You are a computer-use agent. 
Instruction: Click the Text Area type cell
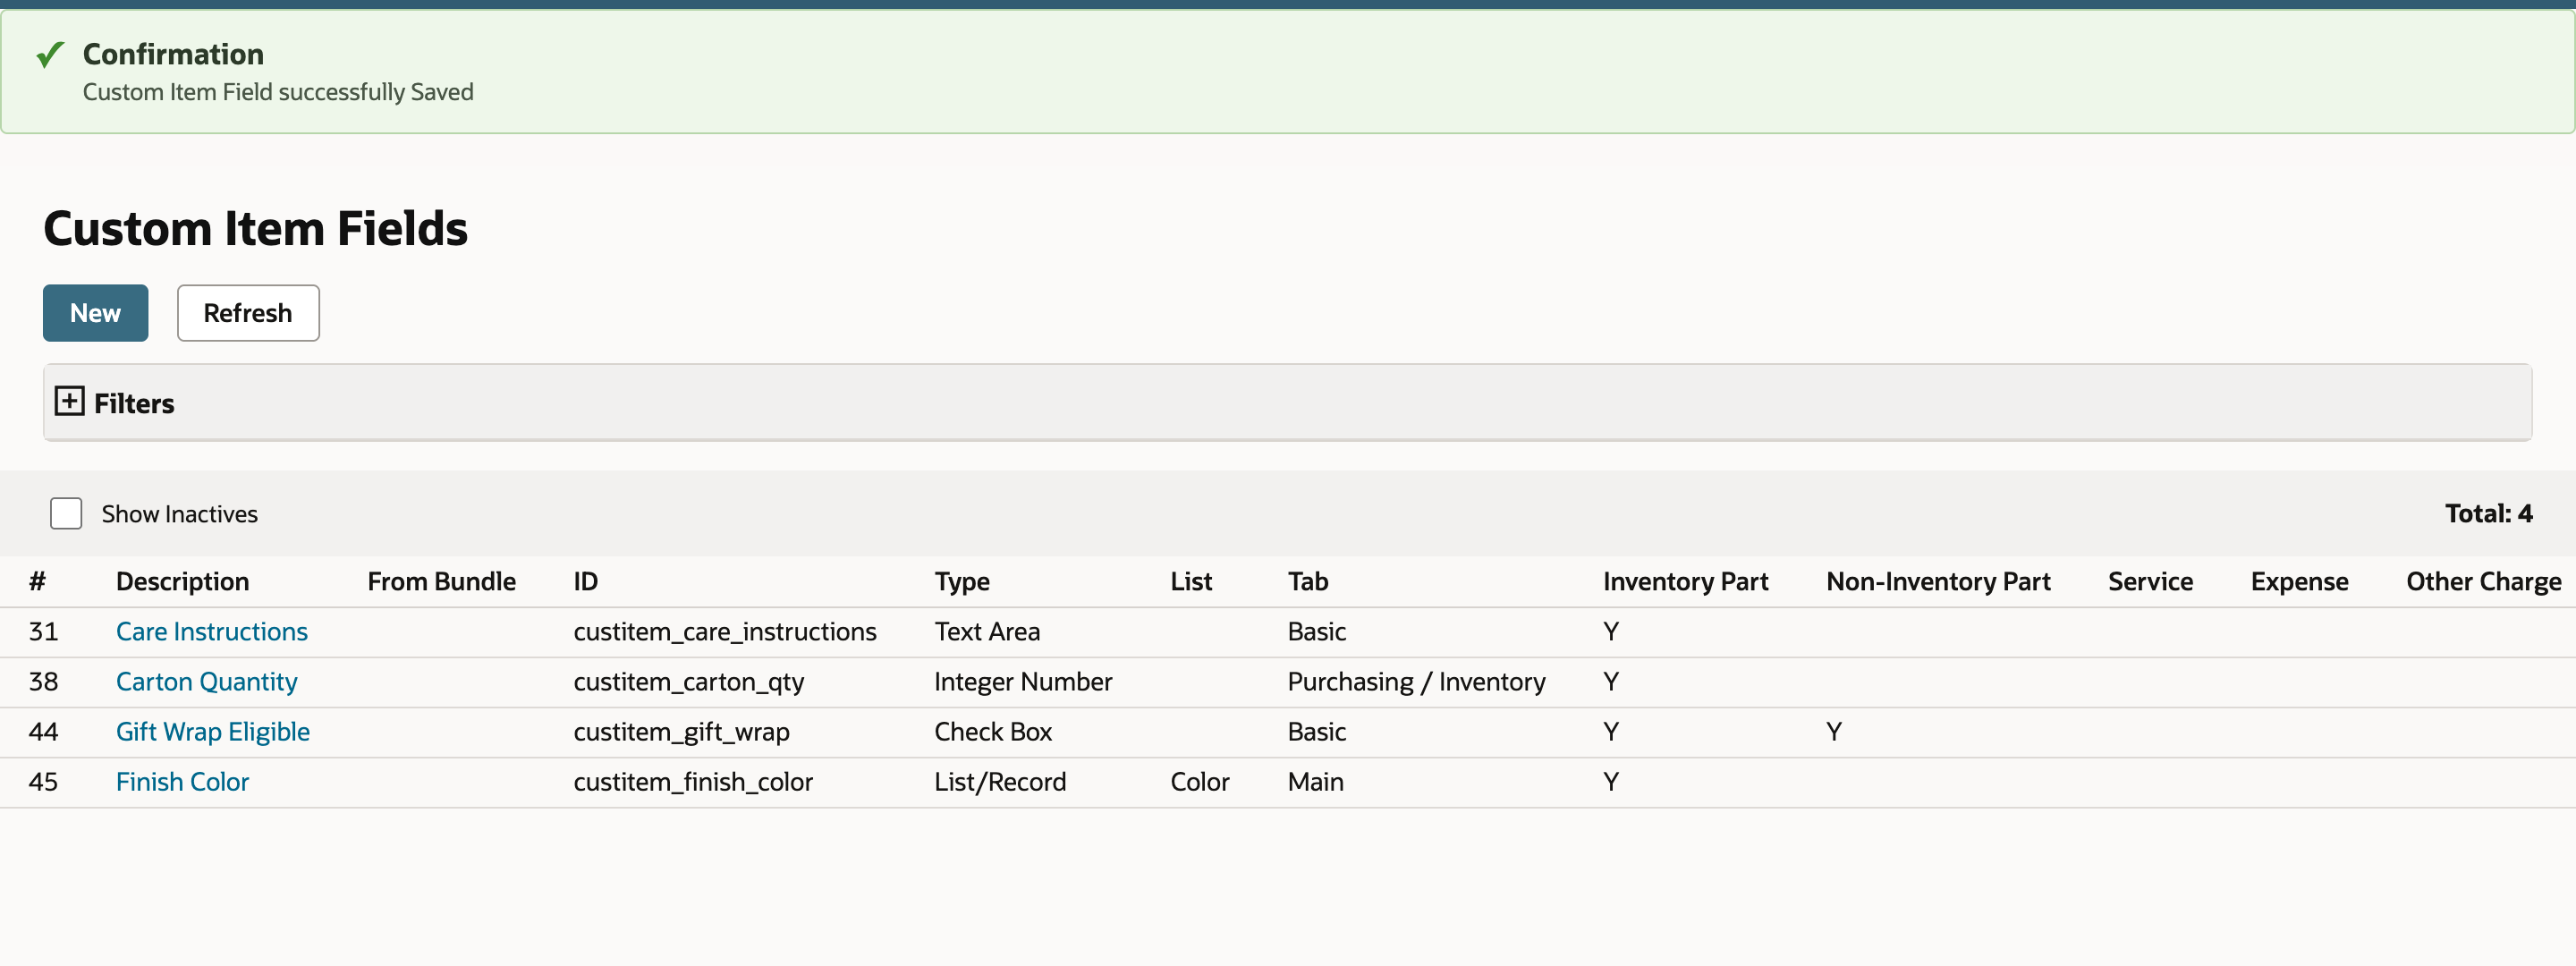(987, 632)
